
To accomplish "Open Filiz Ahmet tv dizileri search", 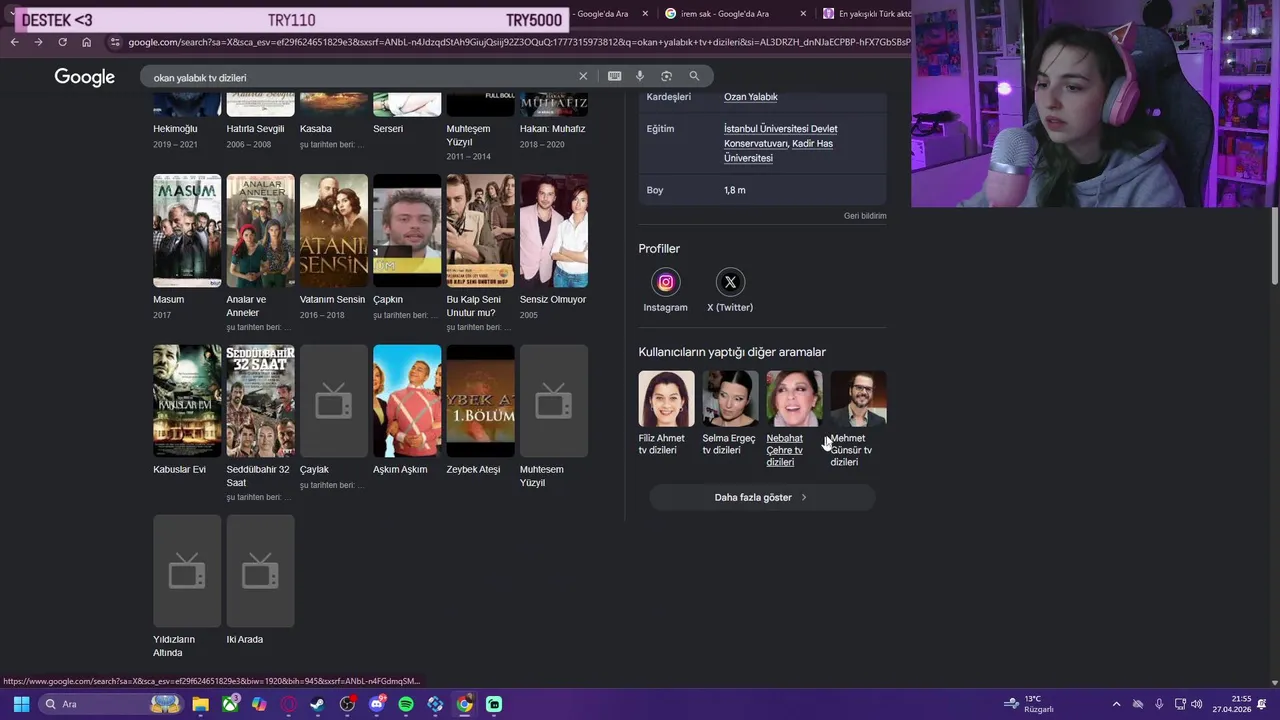I will (x=666, y=413).
